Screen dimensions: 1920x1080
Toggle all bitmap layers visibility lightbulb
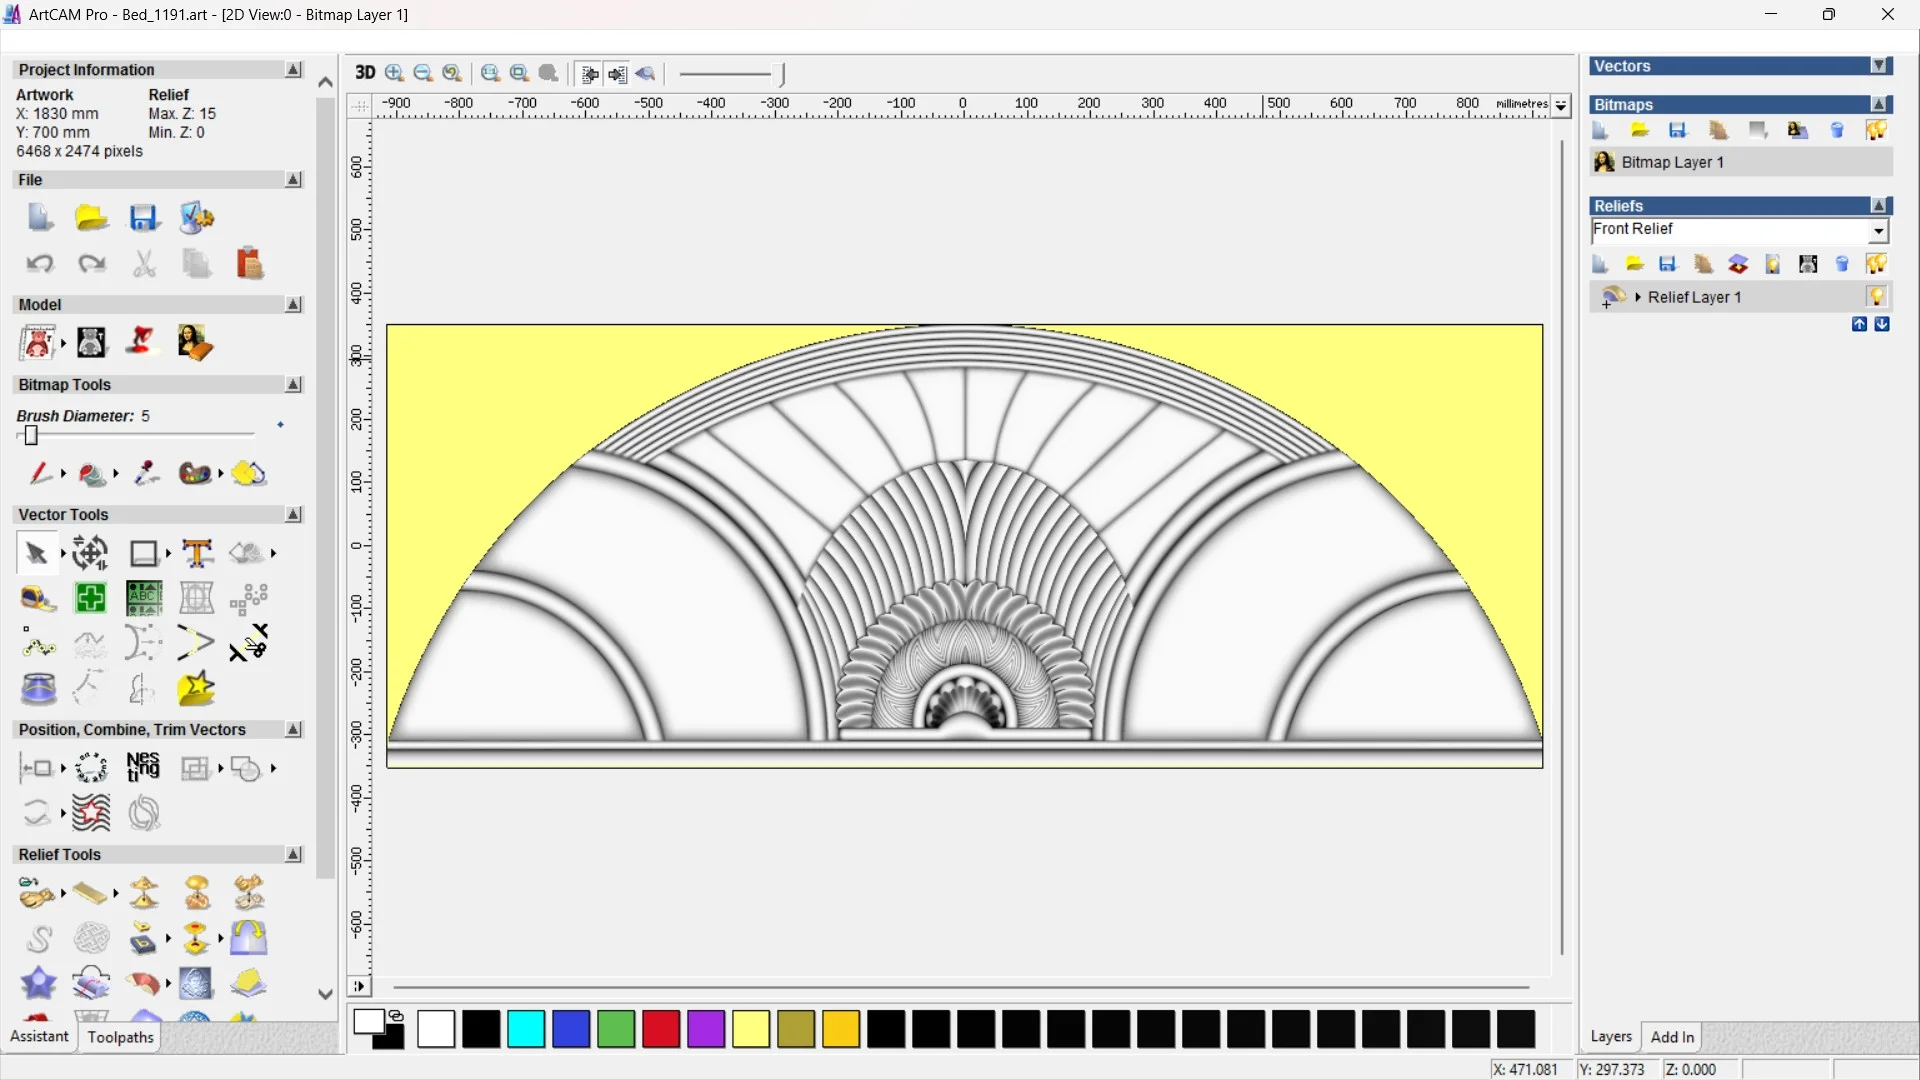tap(1876, 130)
